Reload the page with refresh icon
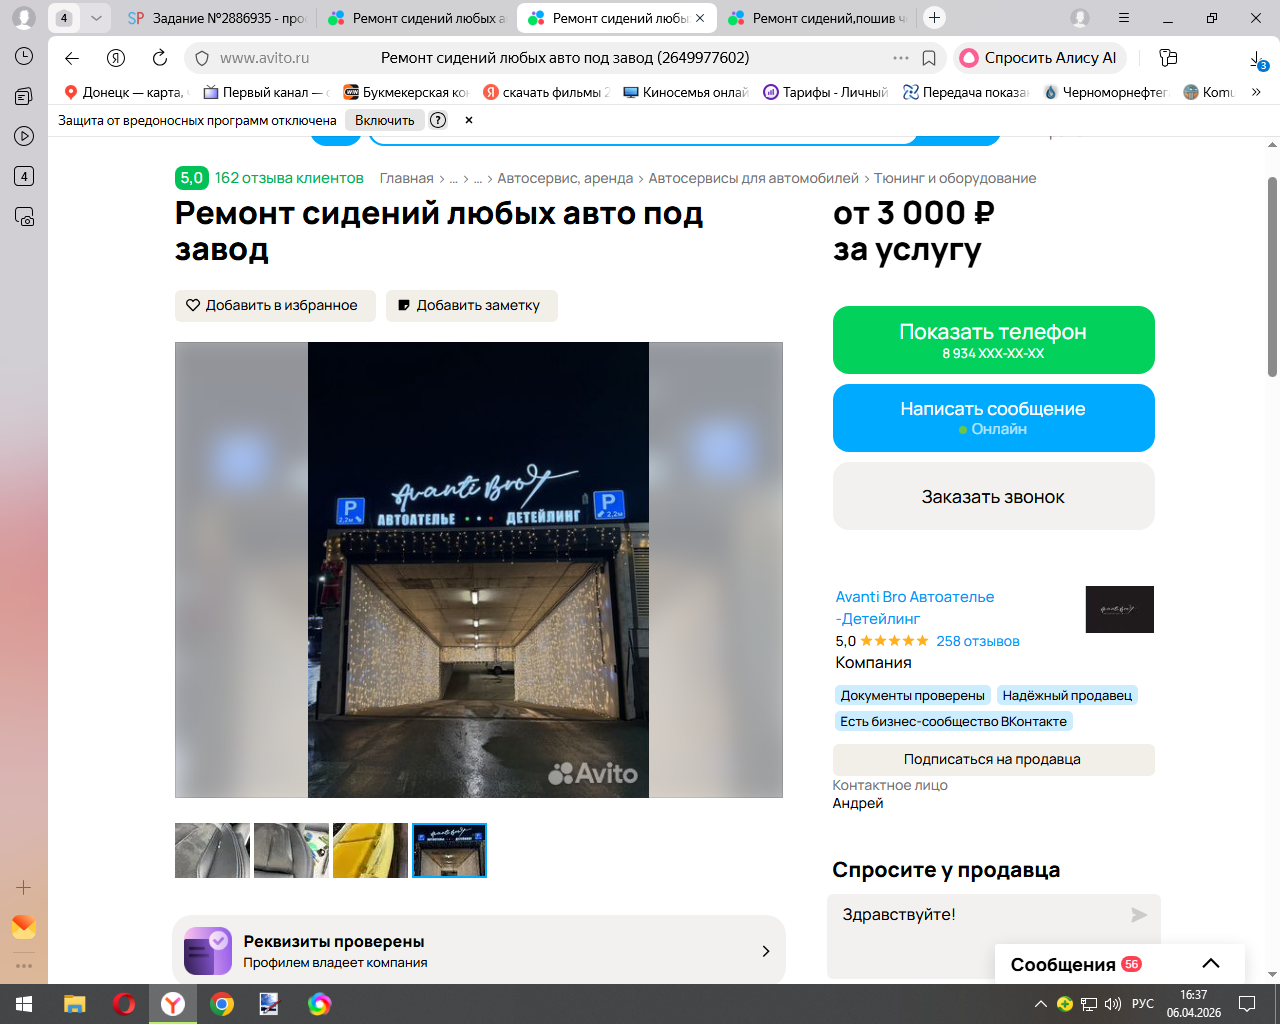Screen dimensions: 1280x1024 160,58
